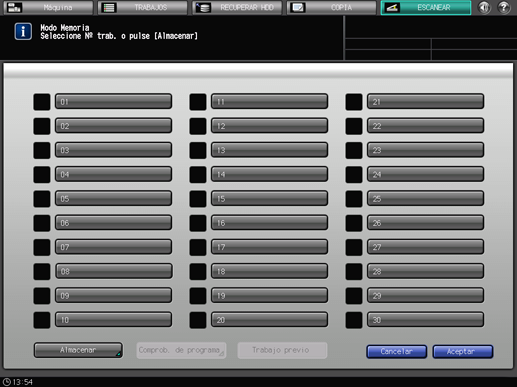Select memory job number 03

pos(113,150)
